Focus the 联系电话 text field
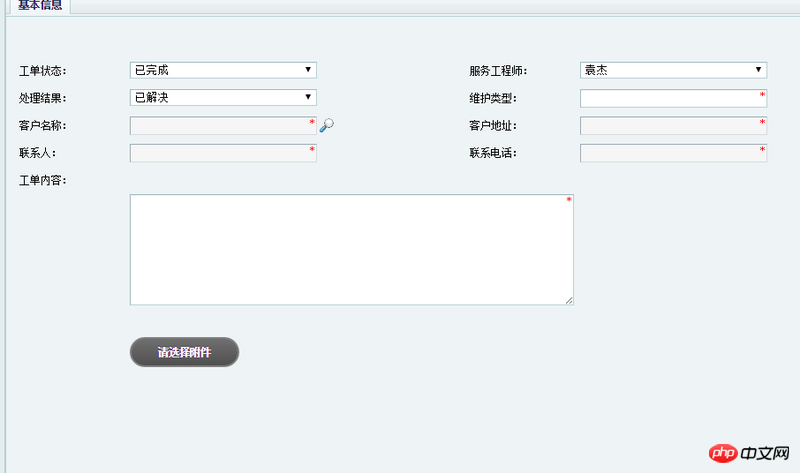The height and width of the screenshot is (473, 800). point(672,153)
